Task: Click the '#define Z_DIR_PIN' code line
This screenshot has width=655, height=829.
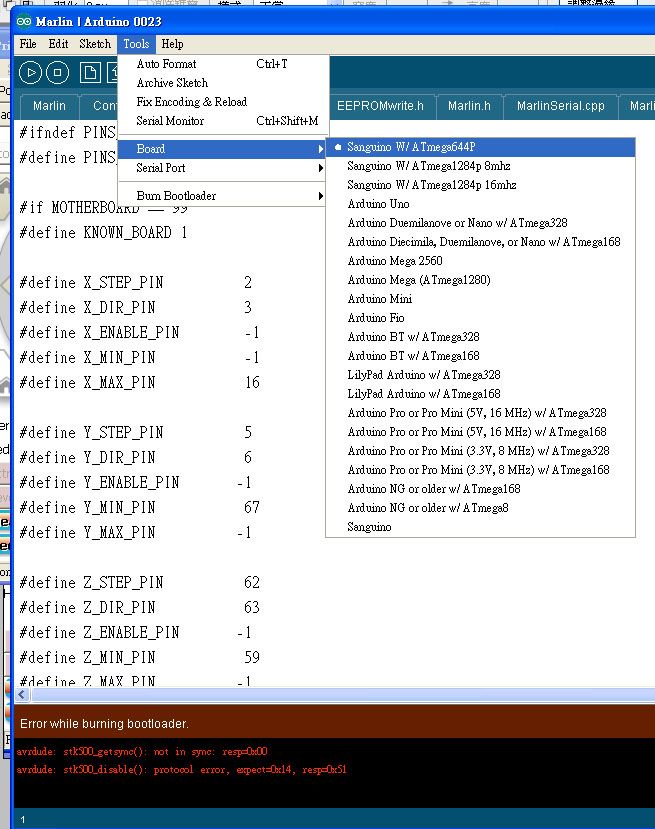Action: [140, 608]
